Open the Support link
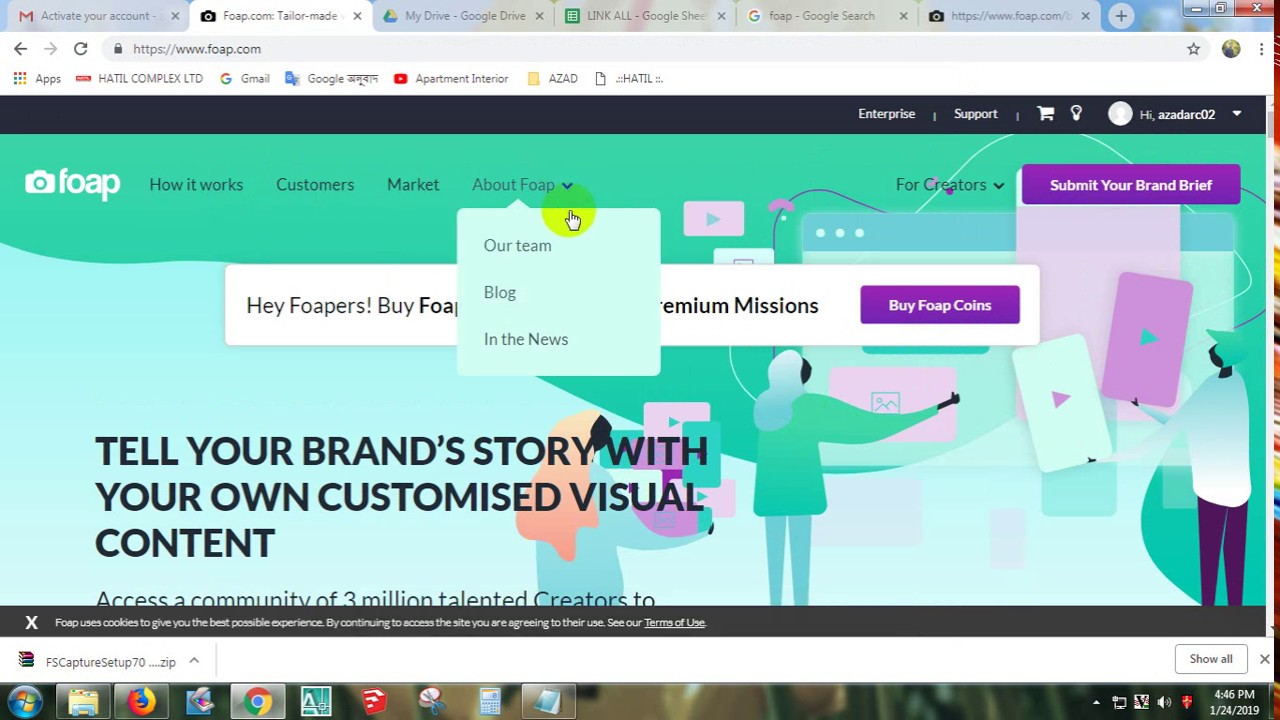This screenshot has height=720, width=1280. 975,114
